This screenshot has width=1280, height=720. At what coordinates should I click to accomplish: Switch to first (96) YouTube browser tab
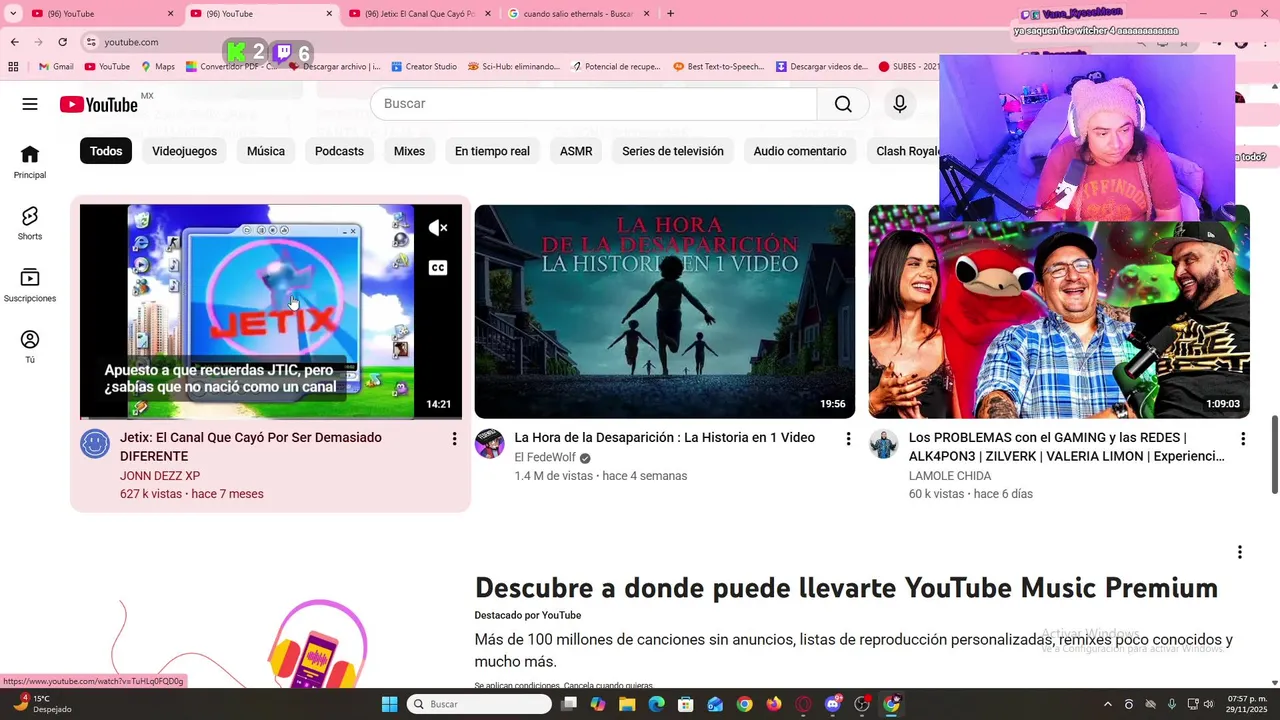click(102, 14)
